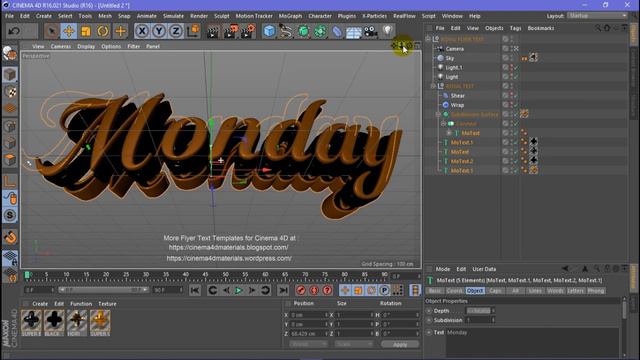Open the Layout dropdown

tap(597, 16)
